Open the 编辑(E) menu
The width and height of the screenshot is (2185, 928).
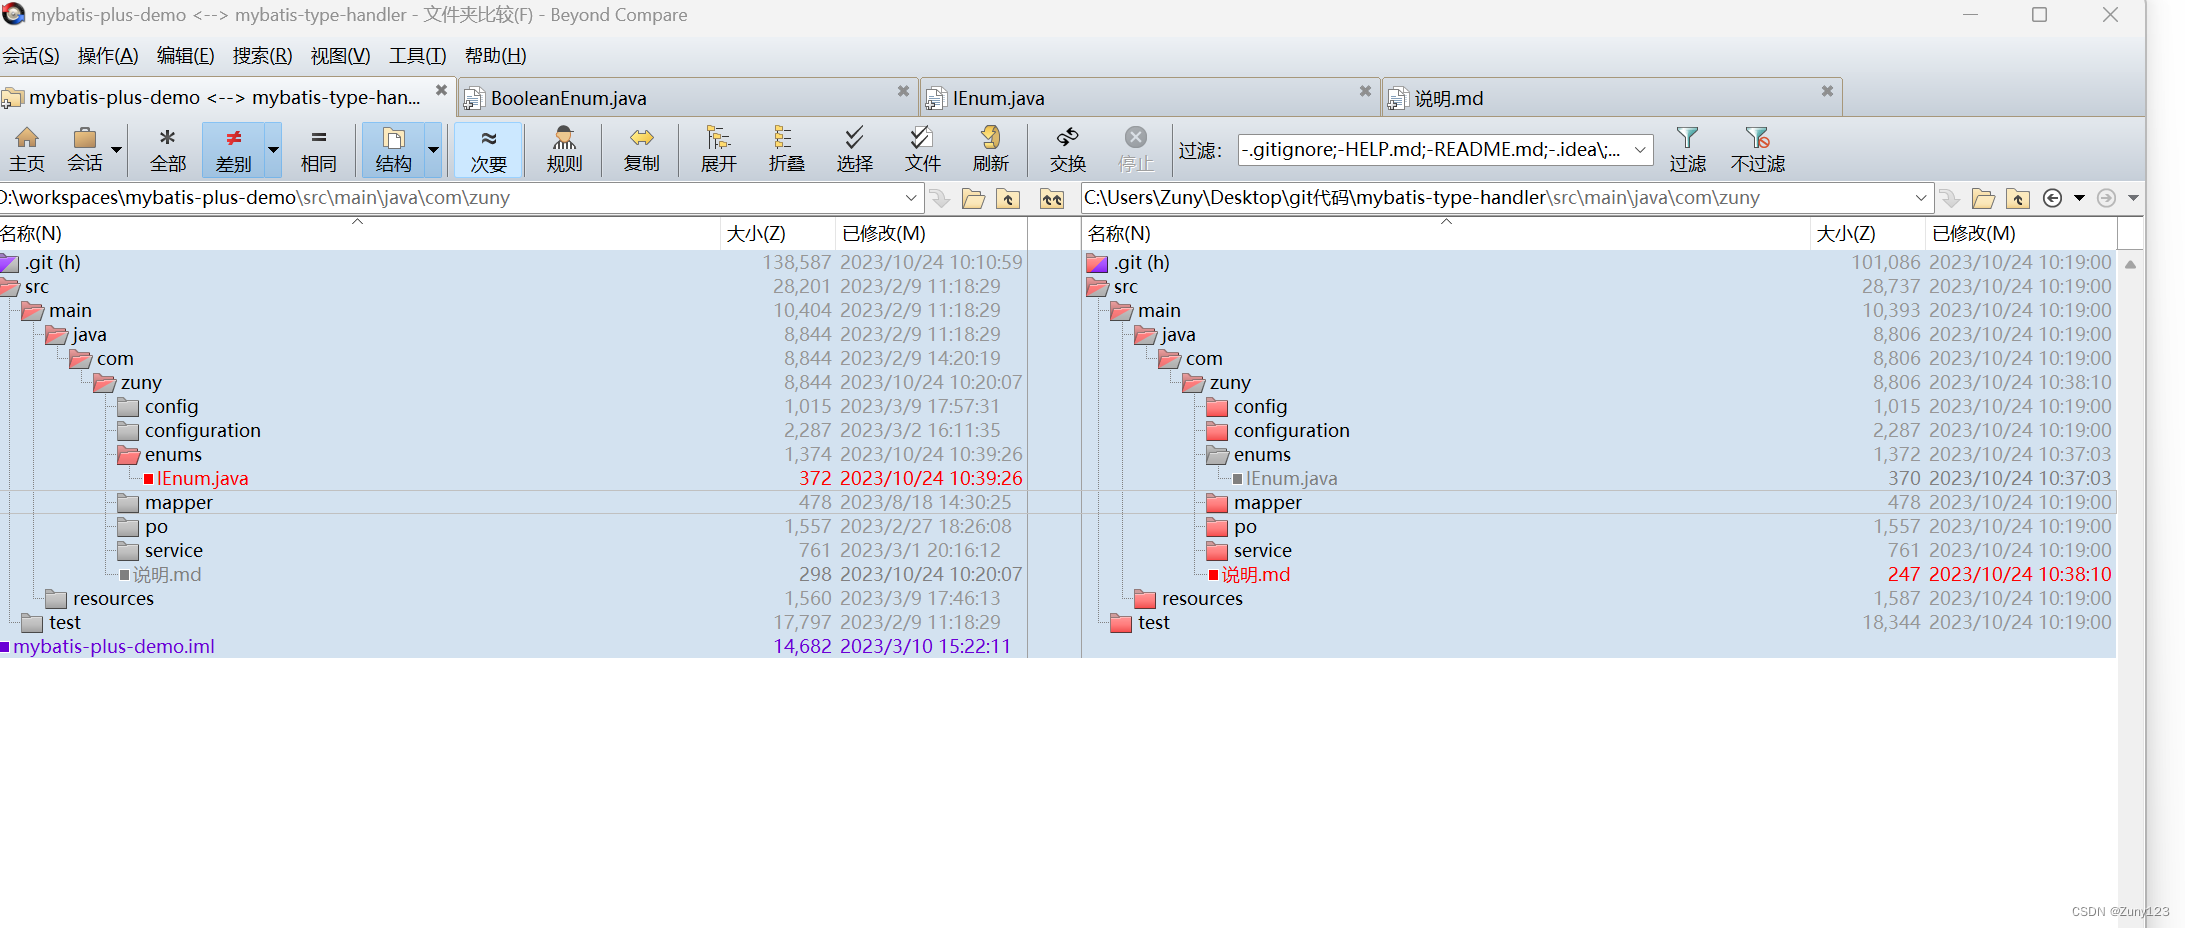point(185,56)
